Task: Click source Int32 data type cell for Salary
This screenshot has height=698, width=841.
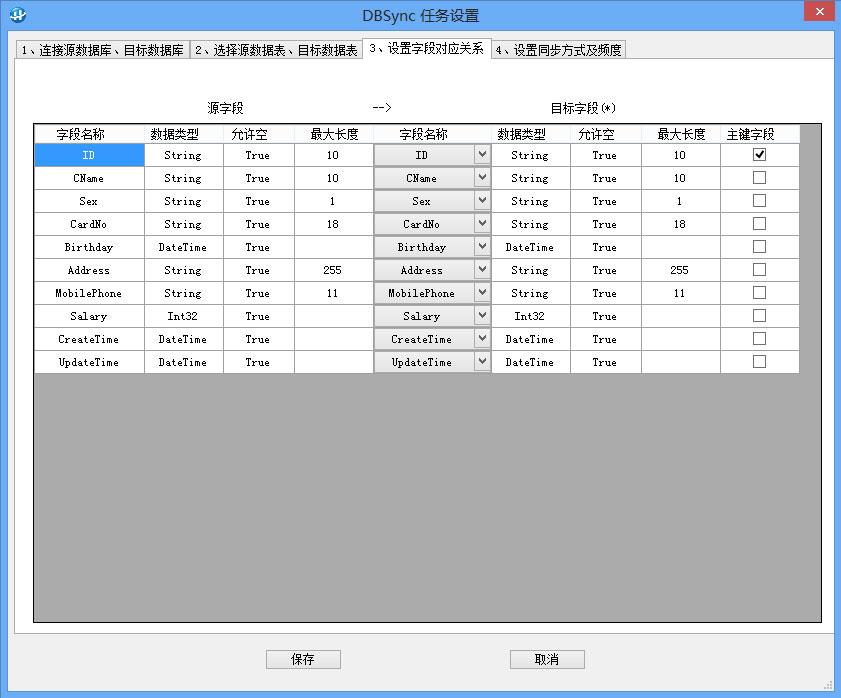Action: tap(183, 317)
